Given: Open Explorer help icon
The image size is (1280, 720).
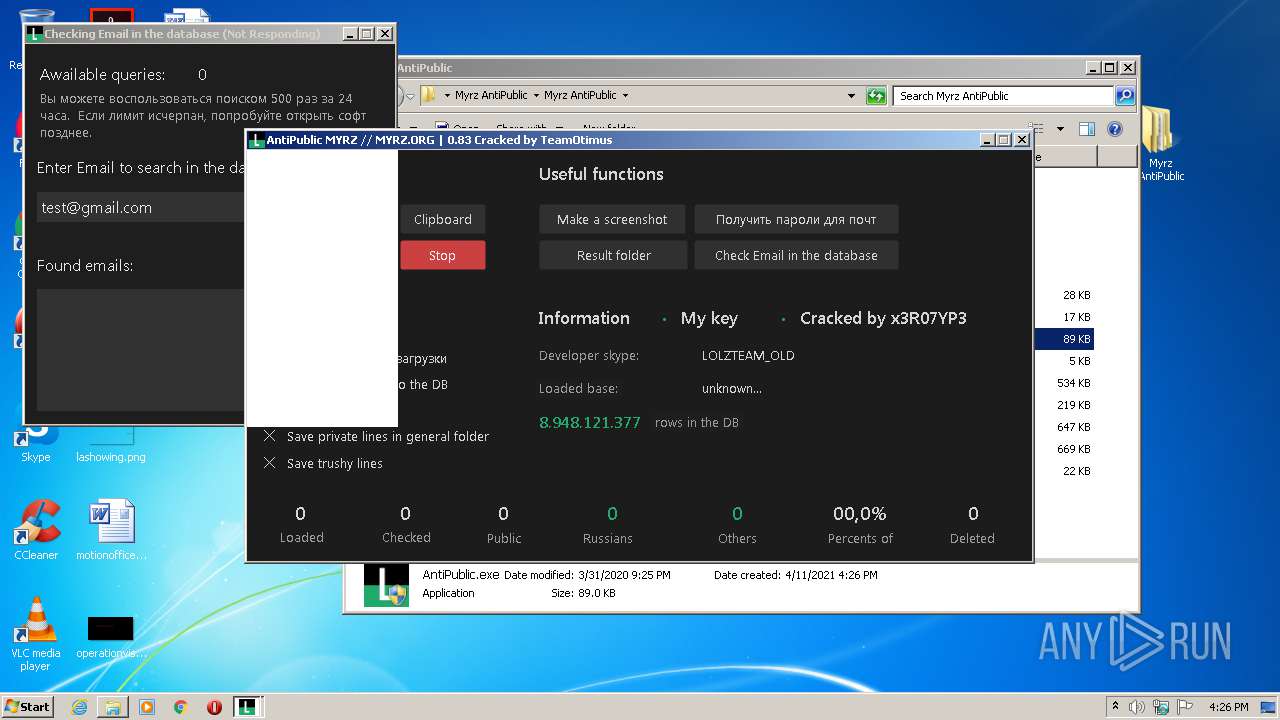Looking at the screenshot, I should point(1115,129).
